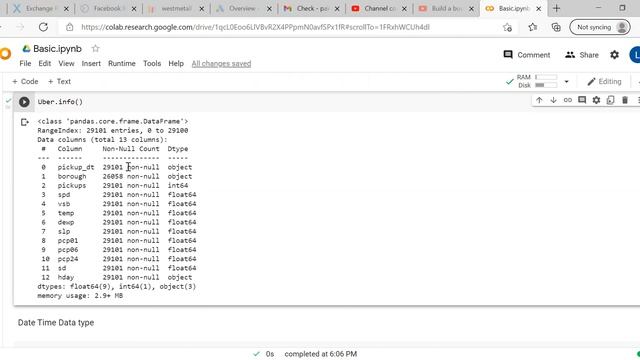This screenshot has height=360, width=640.
Task: Click the browser address bar URL
Action: [255, 27]
